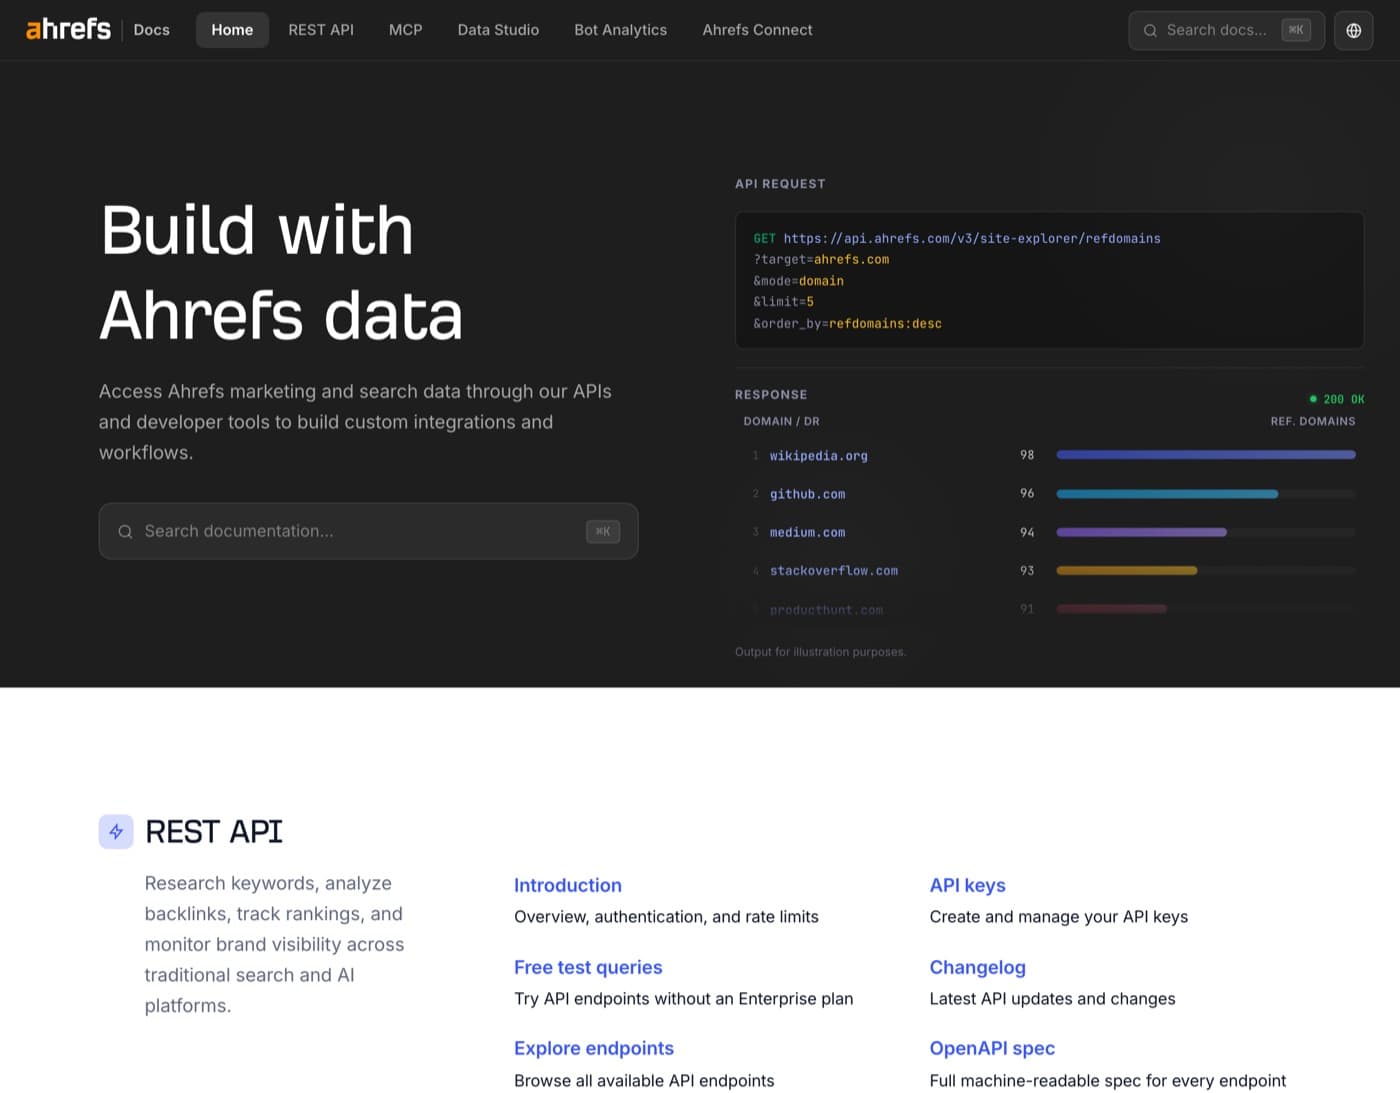Click wikipedia.org in the response table

(x=818, y=456)
